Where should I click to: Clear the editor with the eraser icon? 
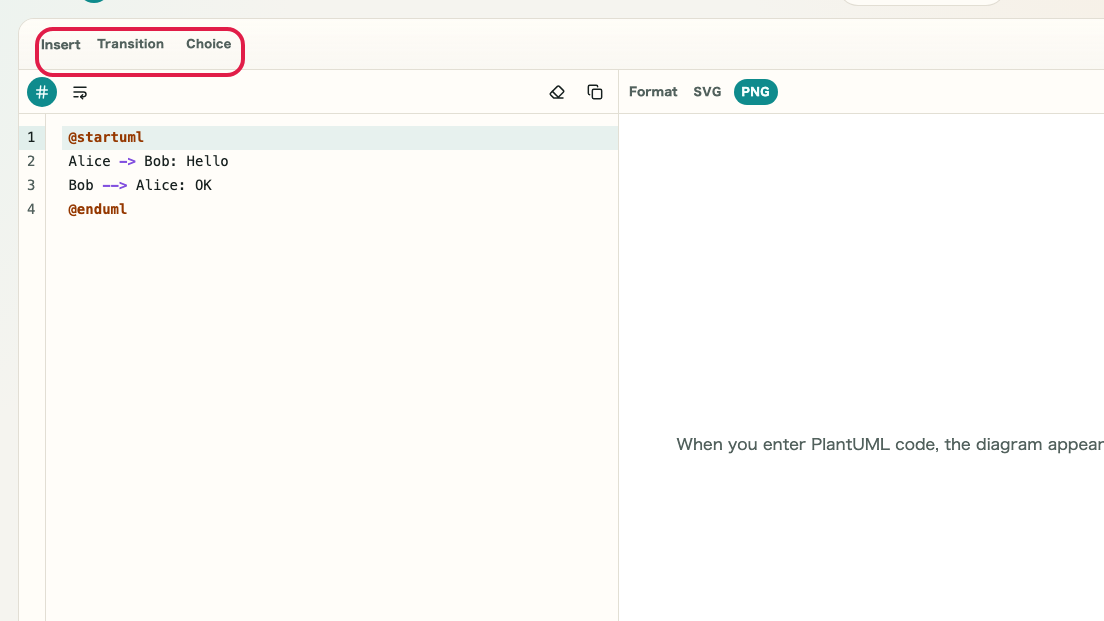[x=557, y=92]
